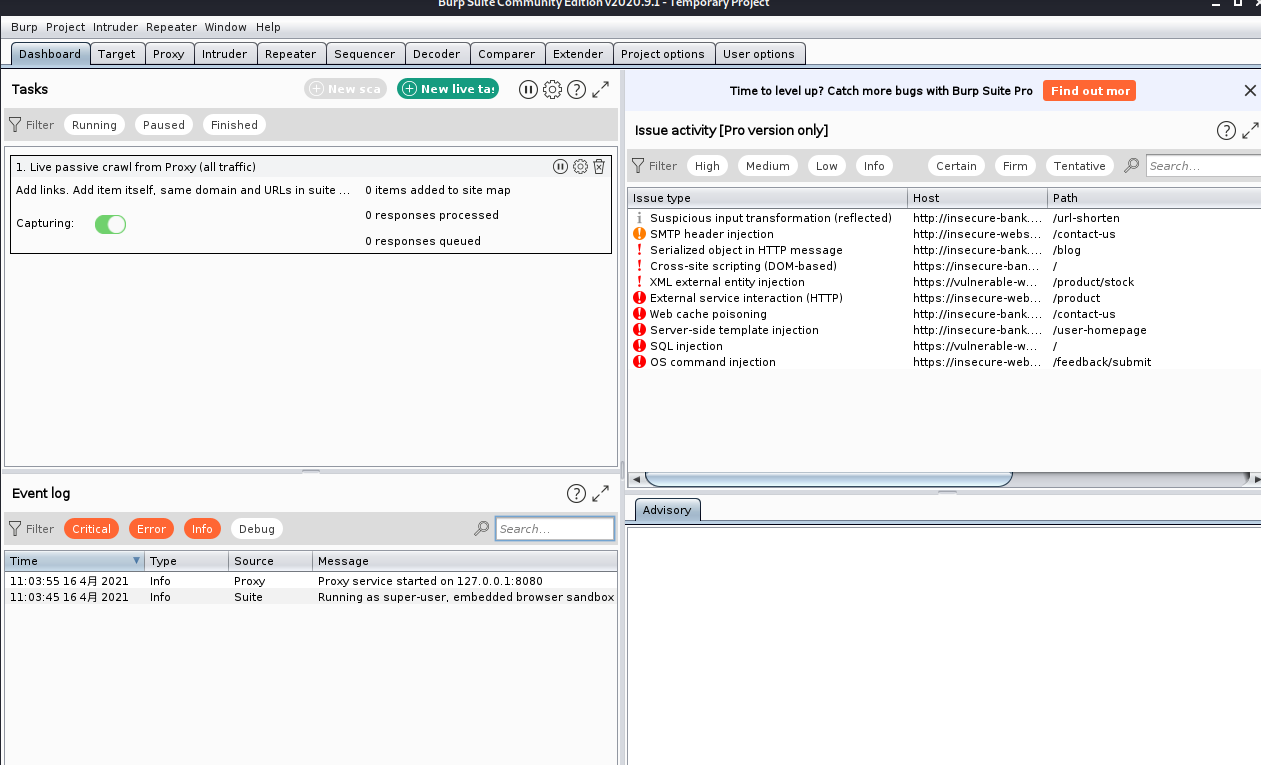Select the SMTP header injection issue row

pos(944,234)
